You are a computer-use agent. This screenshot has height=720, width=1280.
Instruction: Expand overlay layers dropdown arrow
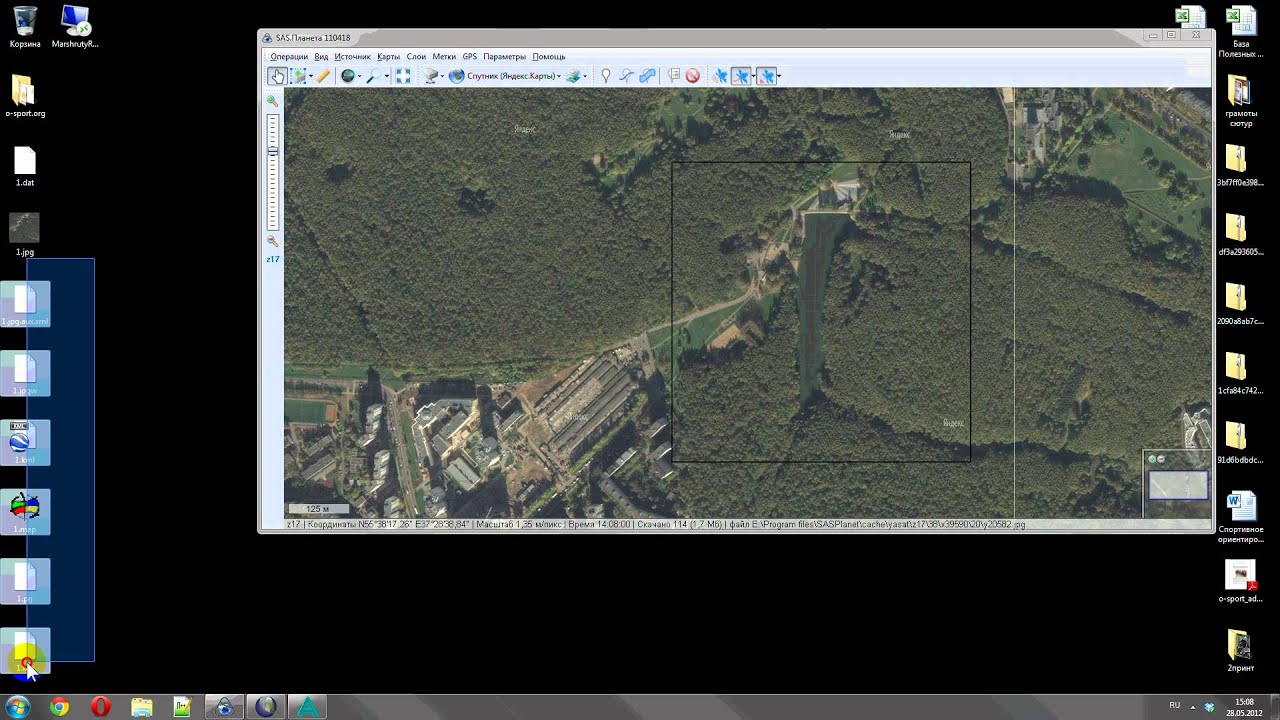click(x=585, y=76)
